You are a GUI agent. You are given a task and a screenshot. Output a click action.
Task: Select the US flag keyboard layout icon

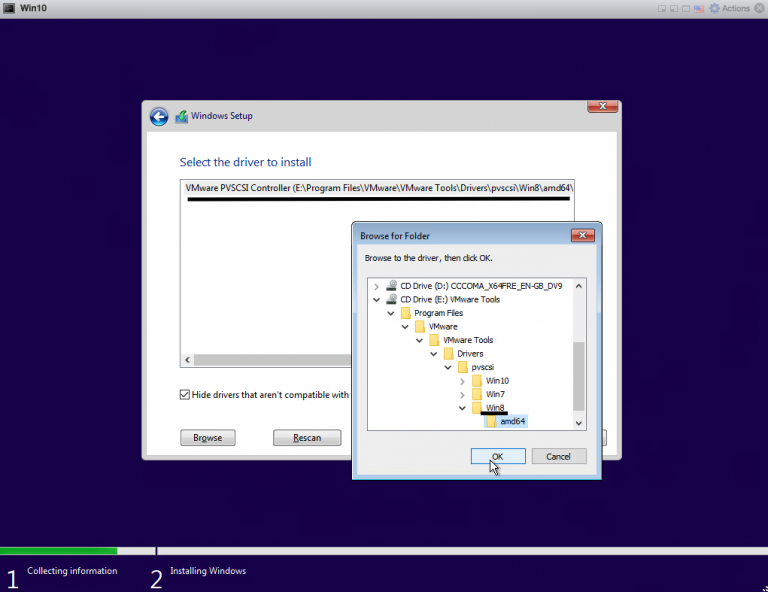pyautogui.click(x=699, y=8)
